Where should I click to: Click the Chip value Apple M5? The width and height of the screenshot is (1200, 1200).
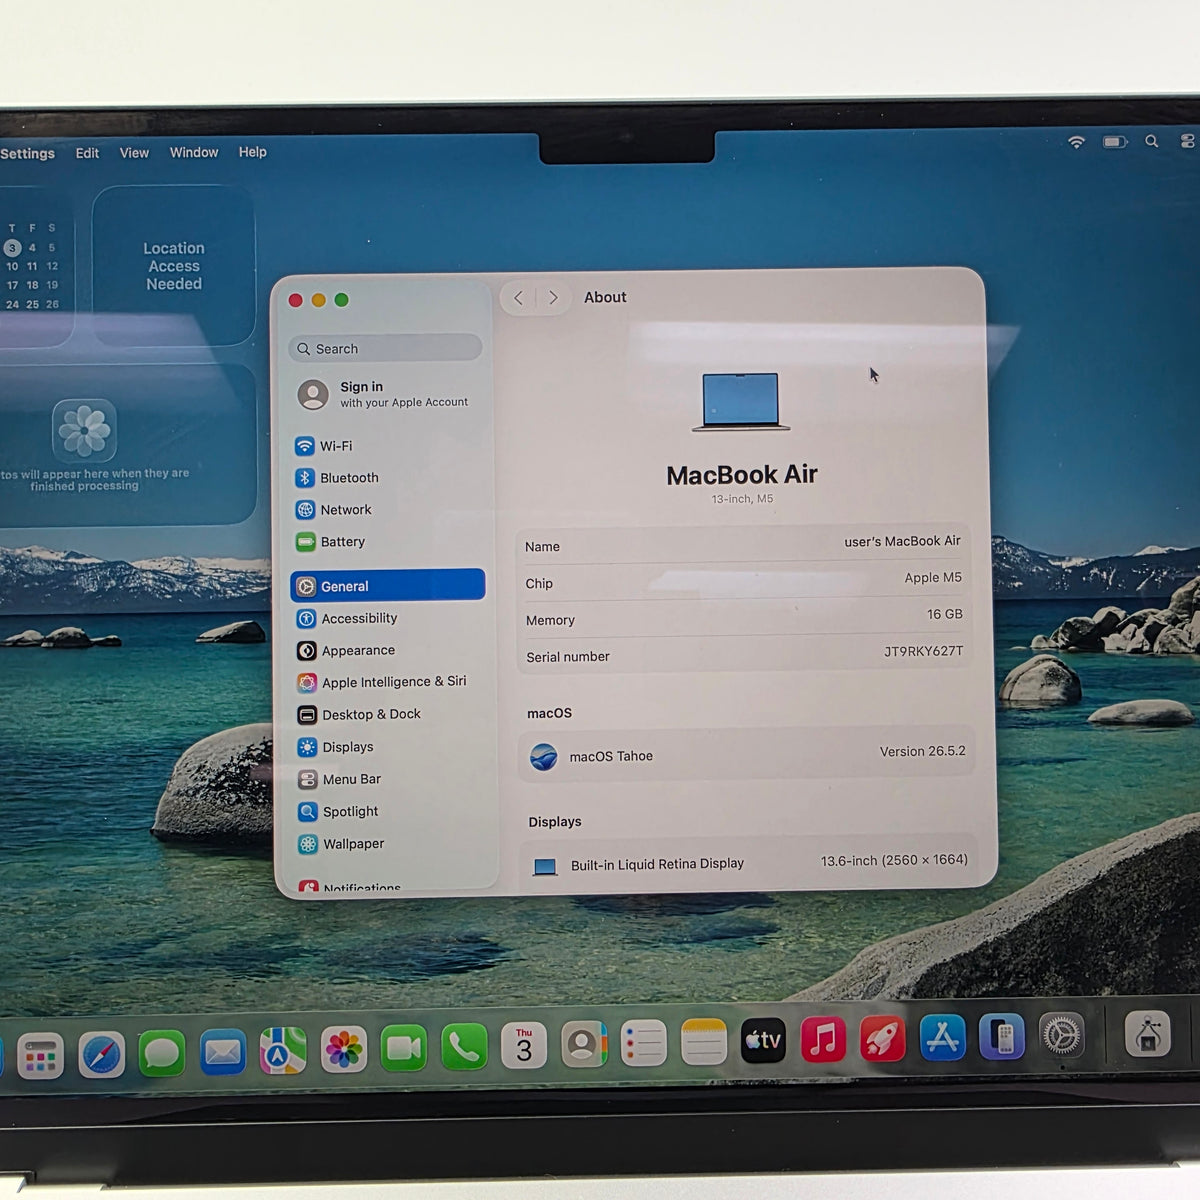coord(933,578)
